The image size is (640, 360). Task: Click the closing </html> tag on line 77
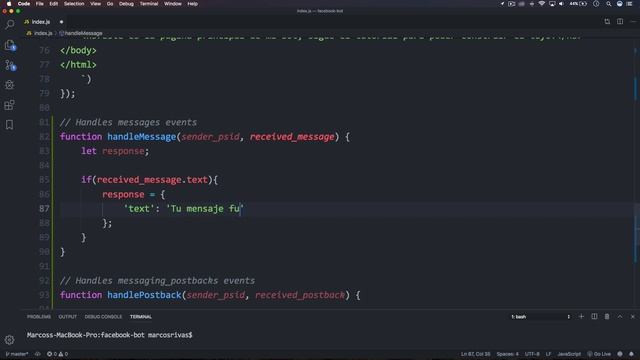78,64
